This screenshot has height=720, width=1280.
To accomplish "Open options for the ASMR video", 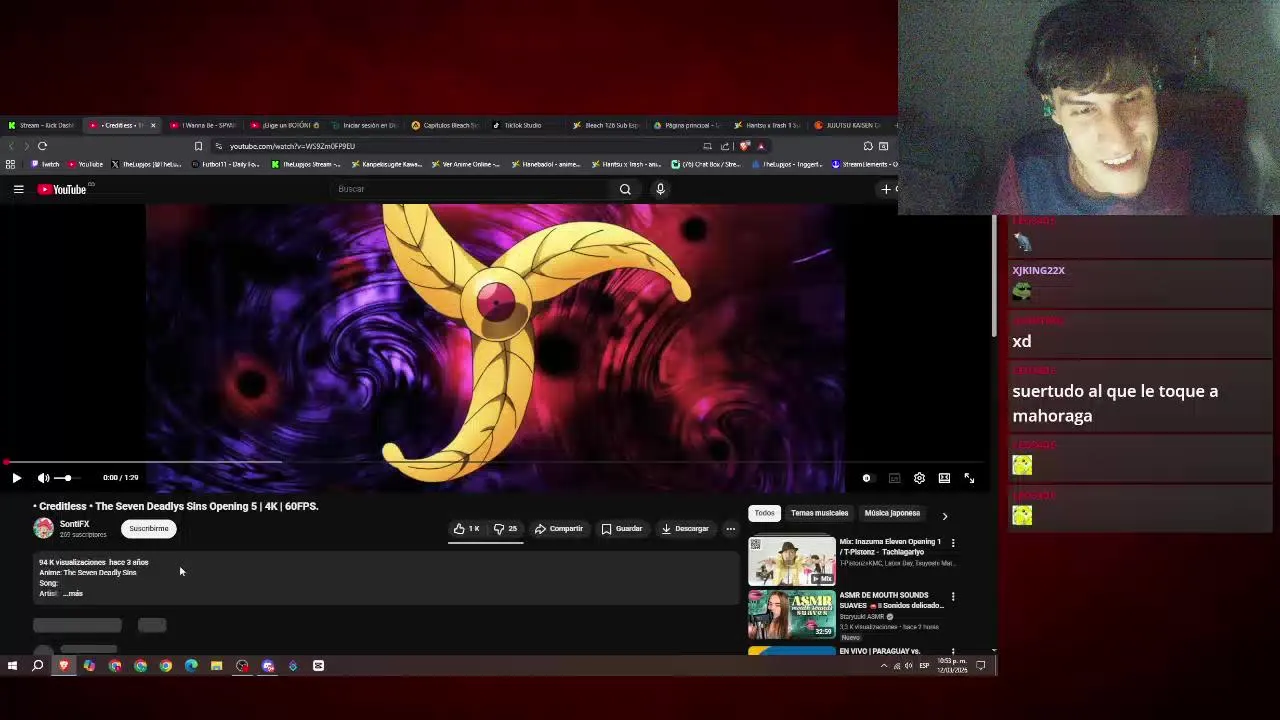I will [952, 597].
